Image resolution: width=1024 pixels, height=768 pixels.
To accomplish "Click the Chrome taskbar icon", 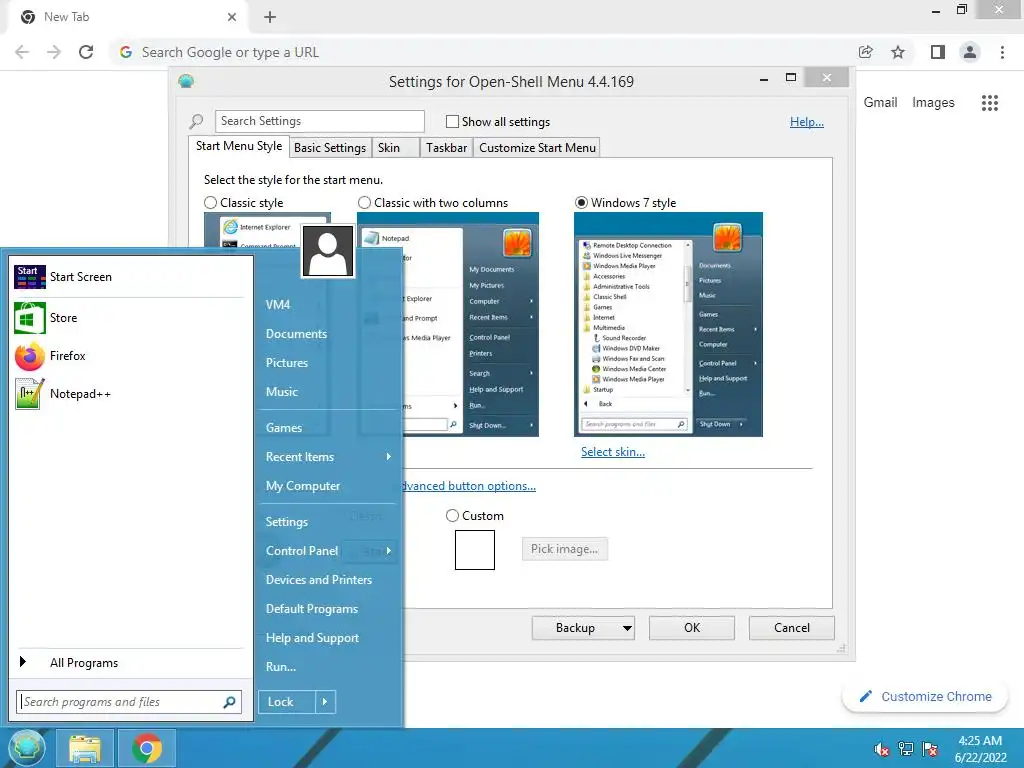I will coord(147,748).
